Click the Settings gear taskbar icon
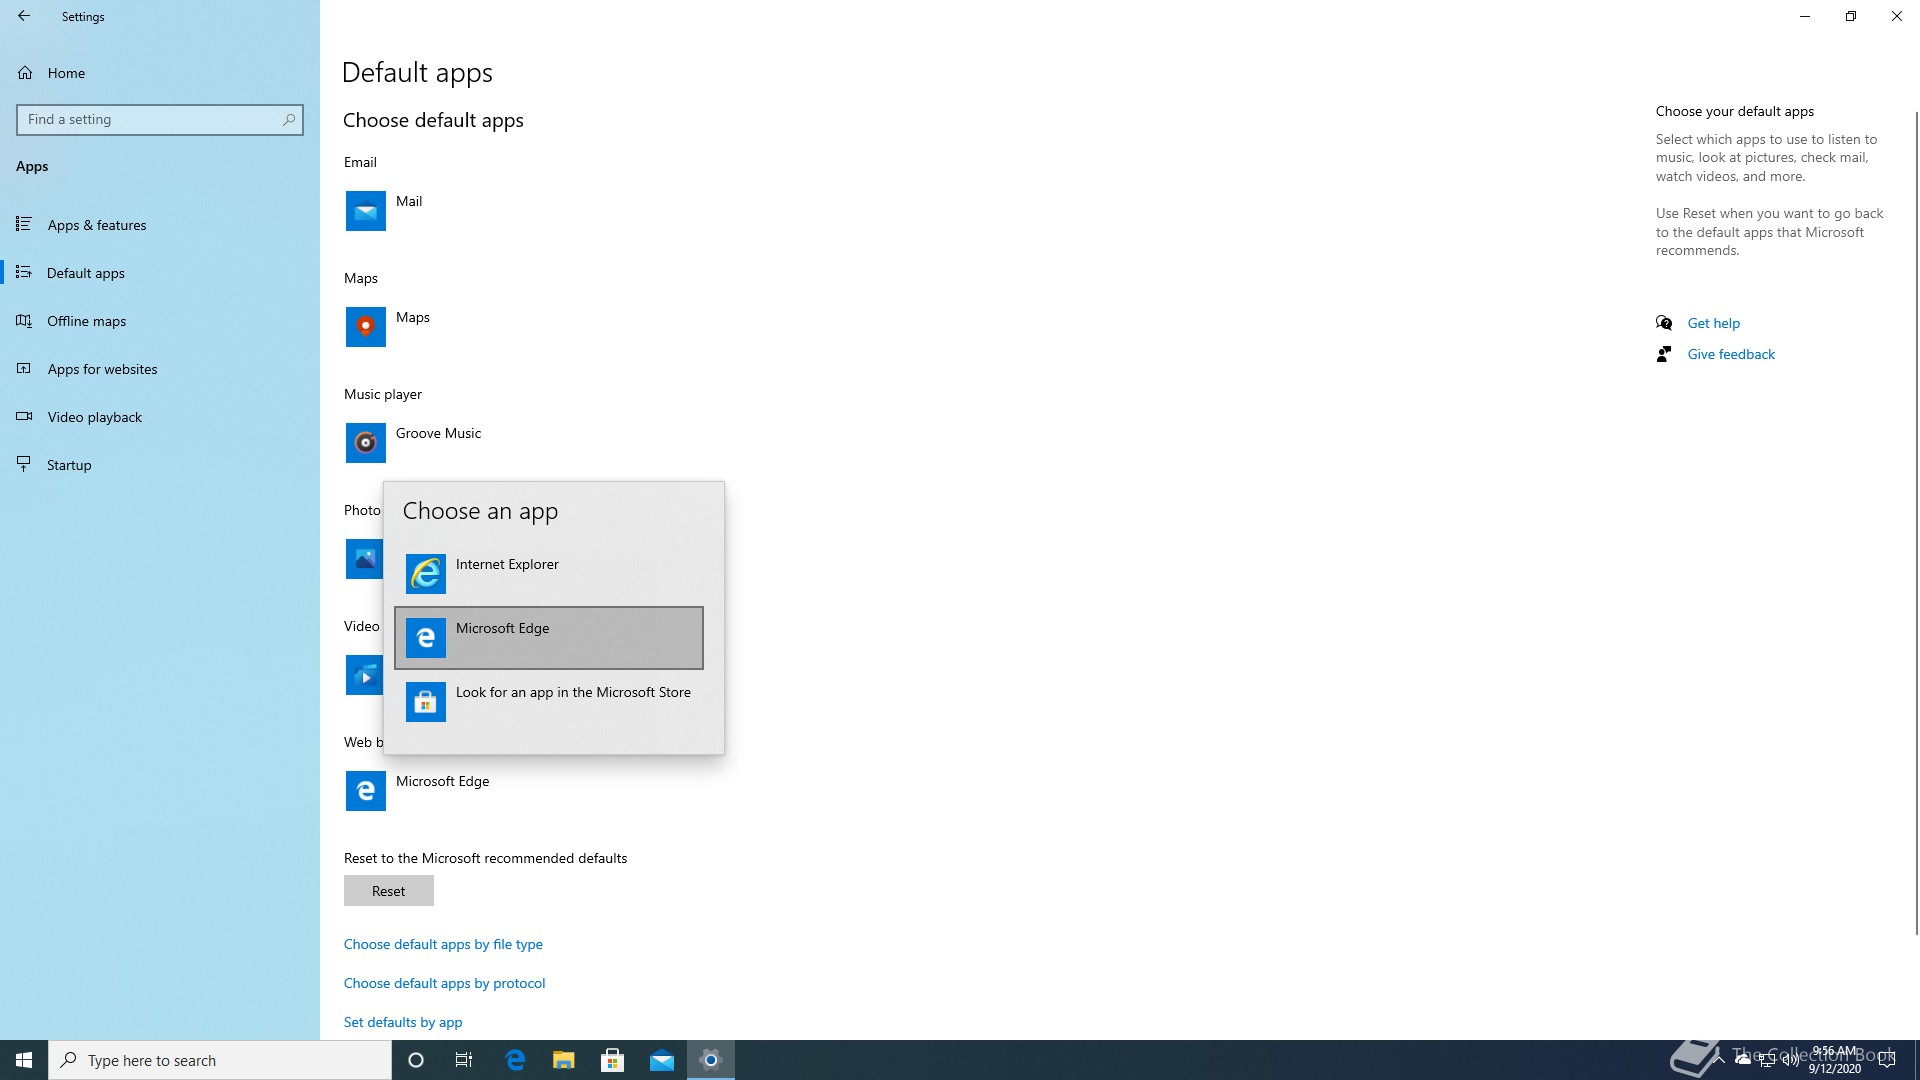 (x=711, y=1060)
